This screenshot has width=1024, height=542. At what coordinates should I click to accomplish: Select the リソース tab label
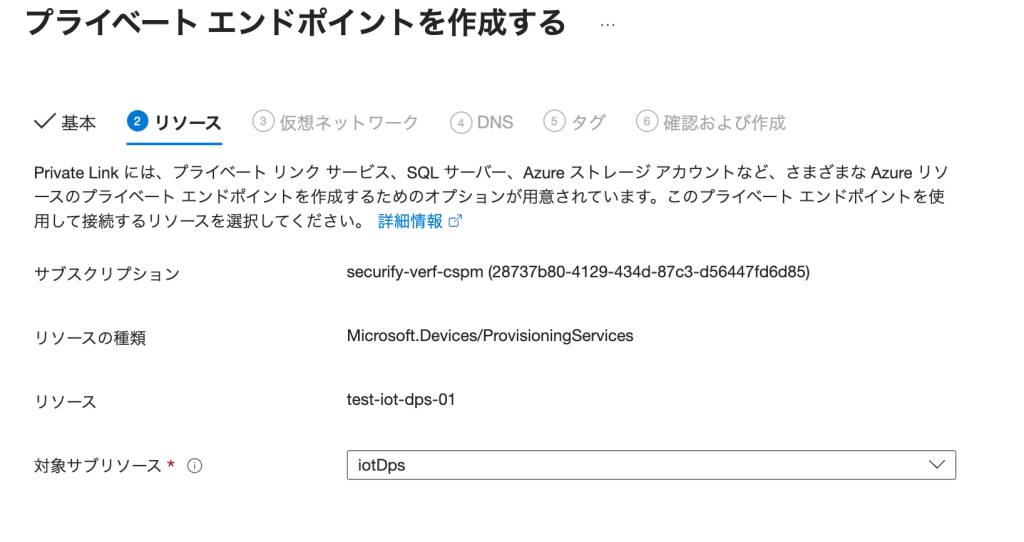click(188, 123)
